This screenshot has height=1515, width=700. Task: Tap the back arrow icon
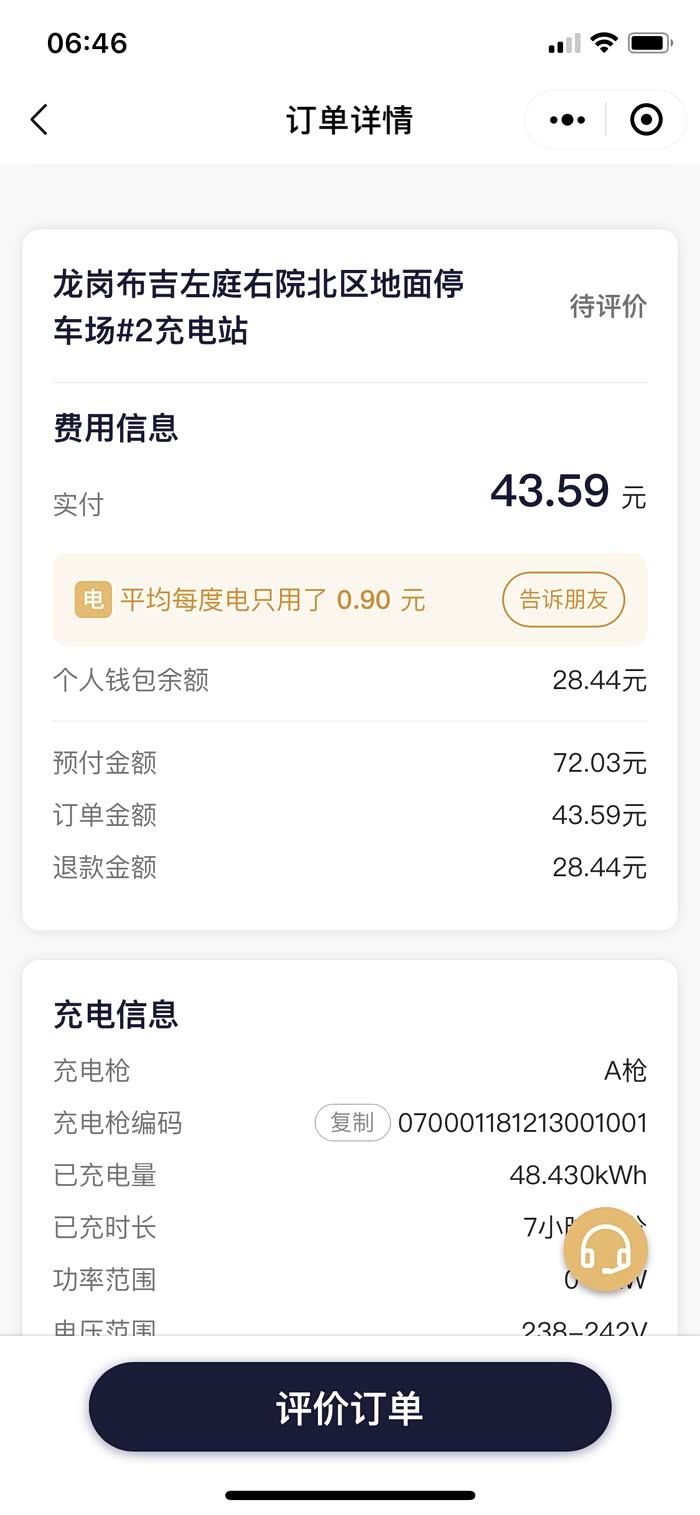coord(39,120)
